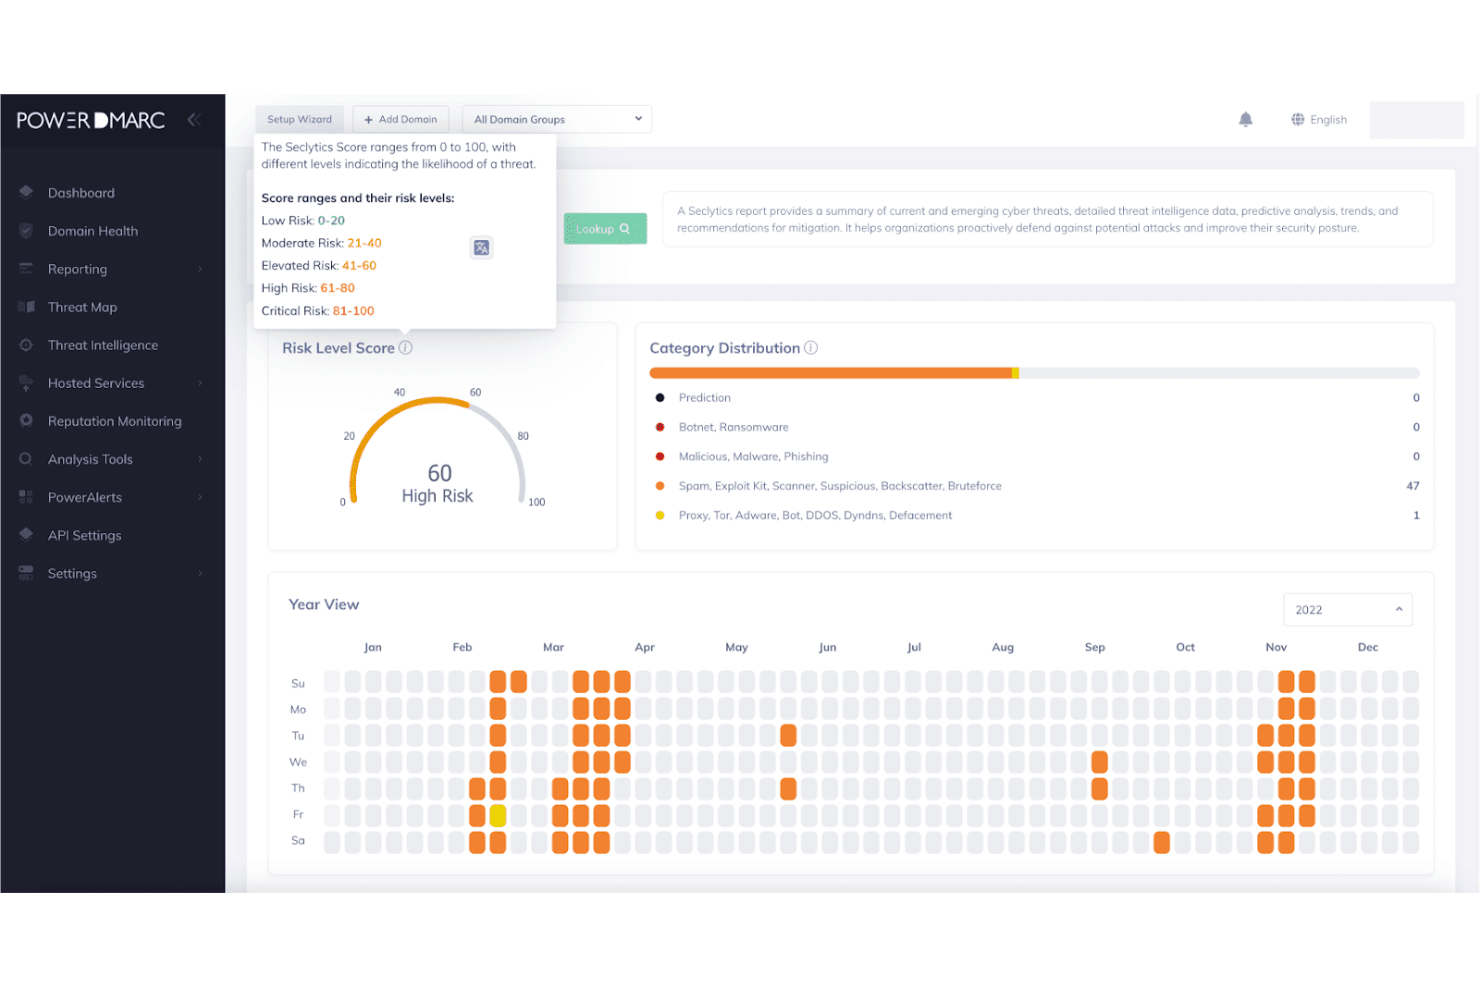The height and width of the screenshot is (987, 1480).
Task: Open notifications via the bell icon
Action: coord(1245,119)
